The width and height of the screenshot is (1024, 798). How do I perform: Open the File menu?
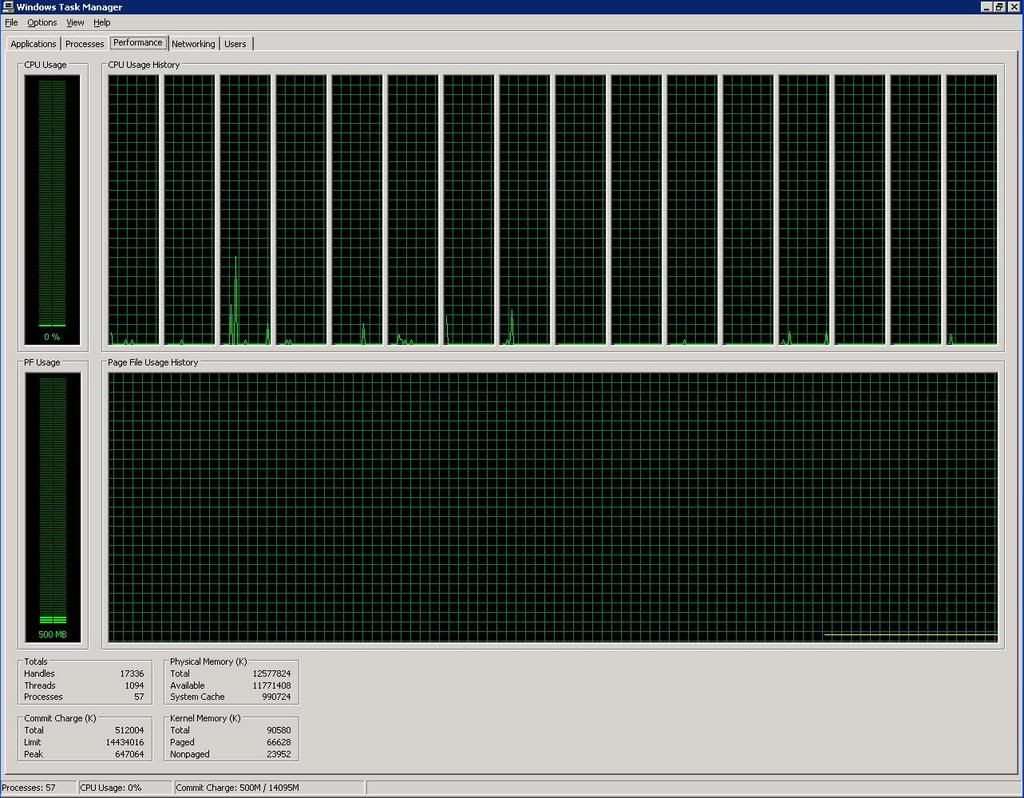point(11,22)
